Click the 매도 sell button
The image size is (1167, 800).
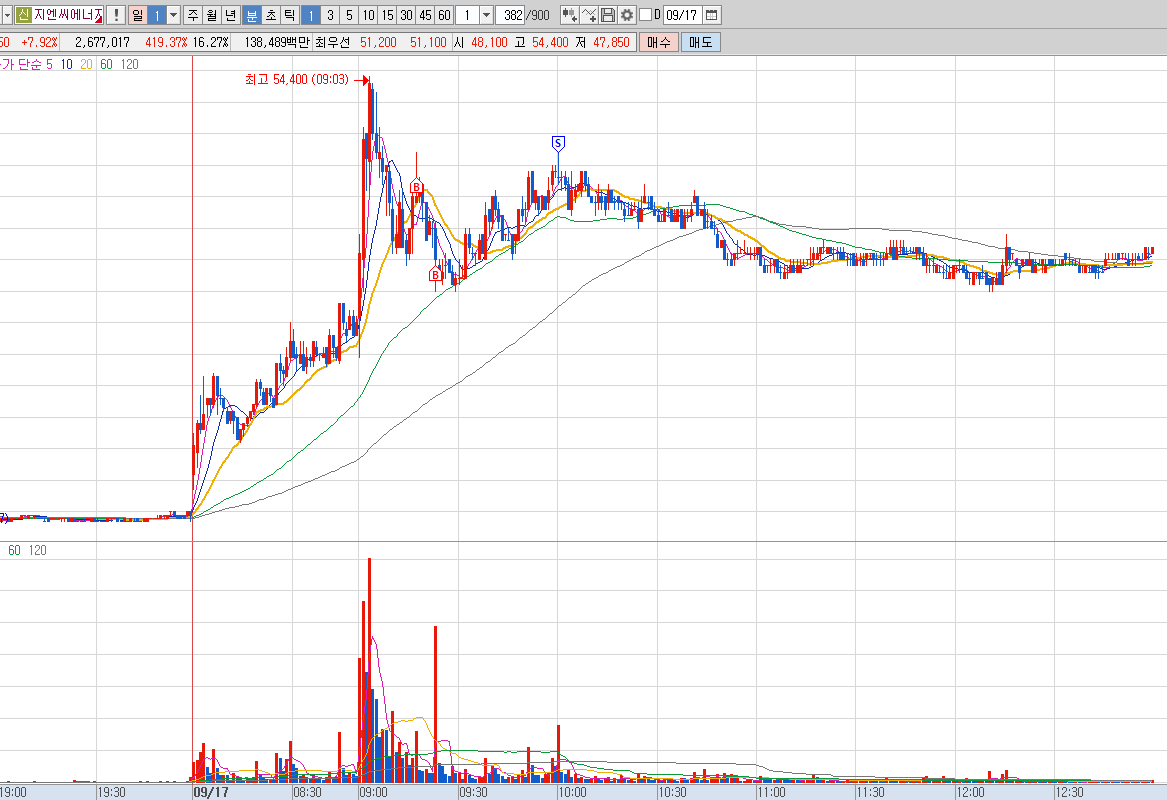tap(700, 42)
